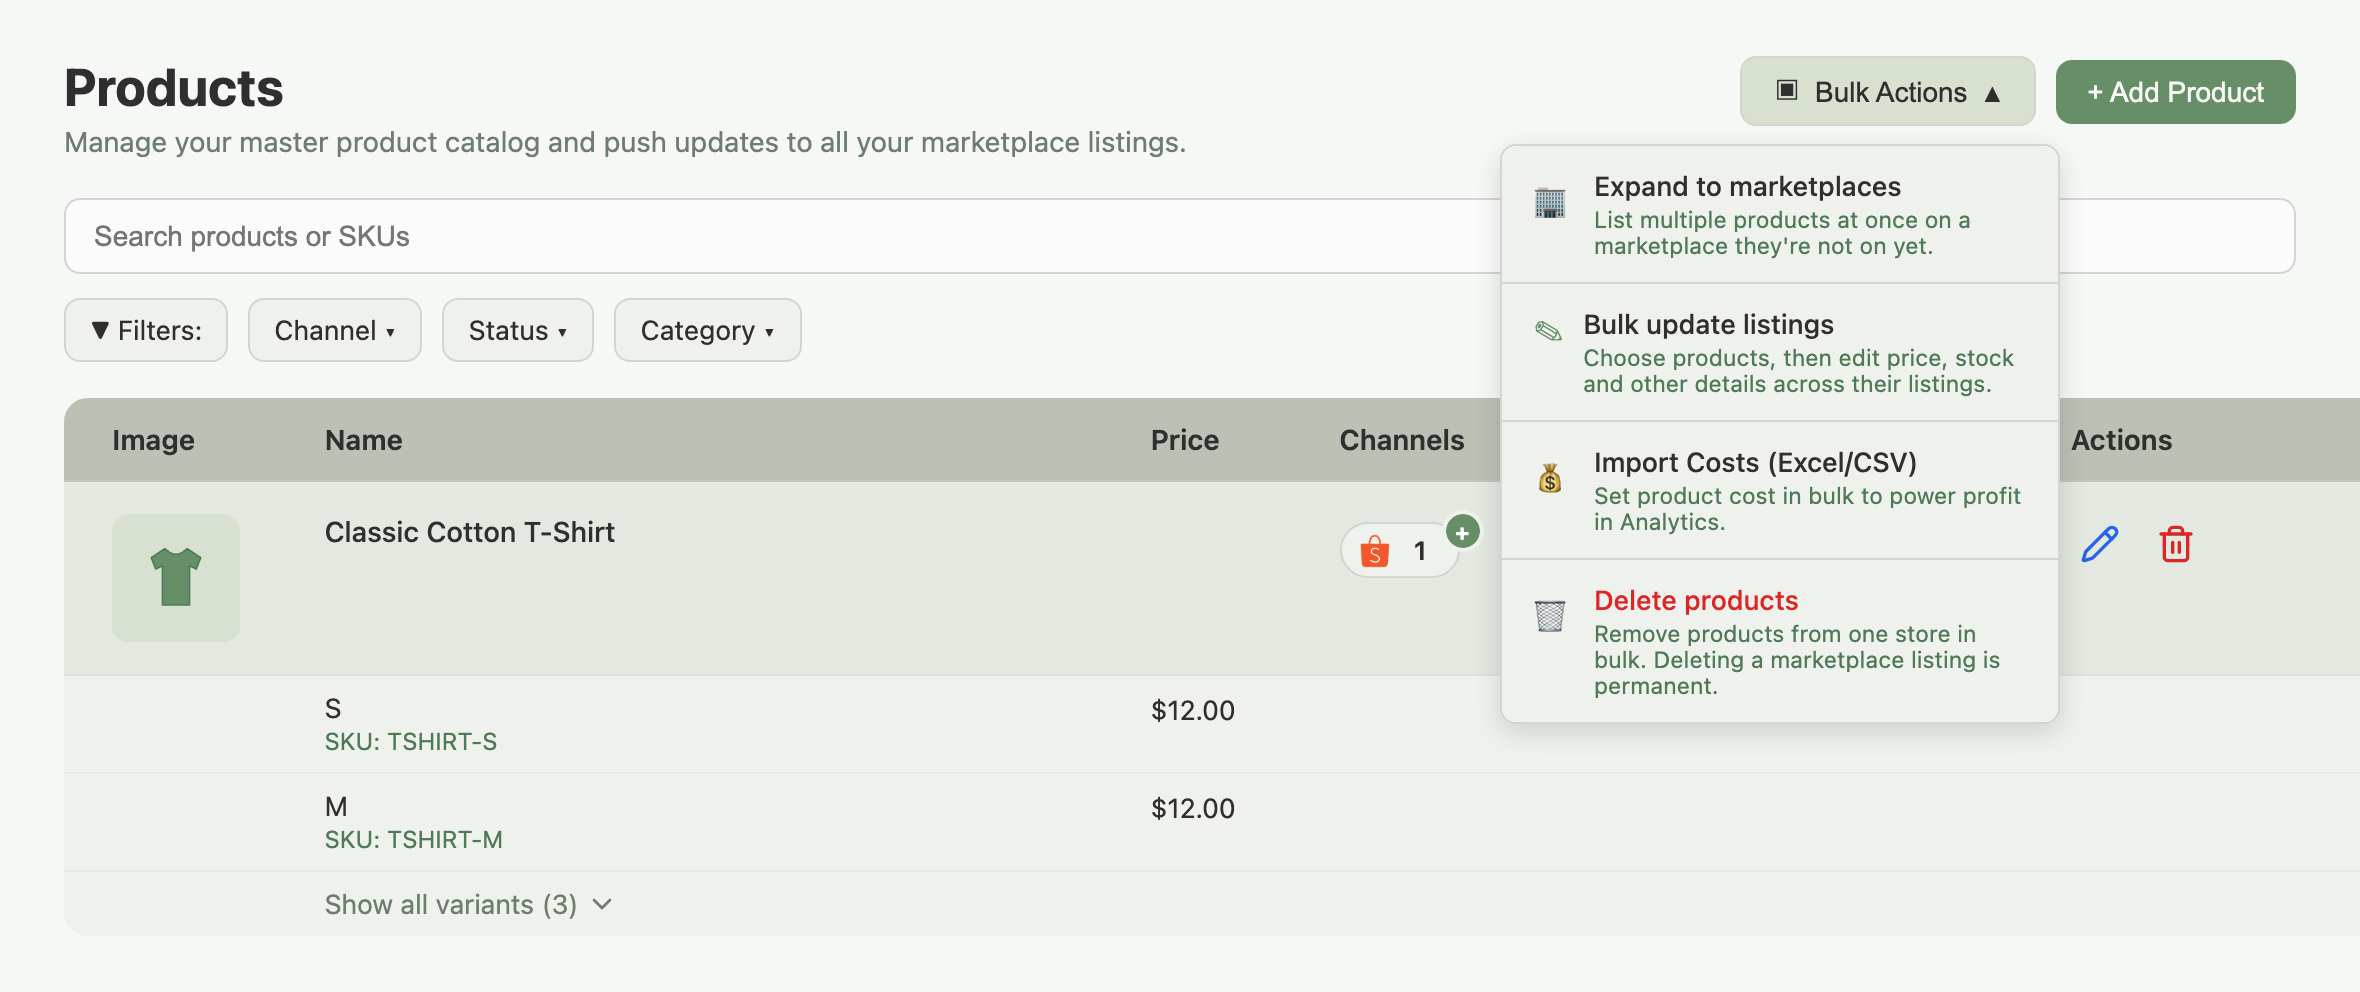Screen dimensions: 2360x992
Task: Focus the Search products or SKUs field
Action: point(1180,236)
